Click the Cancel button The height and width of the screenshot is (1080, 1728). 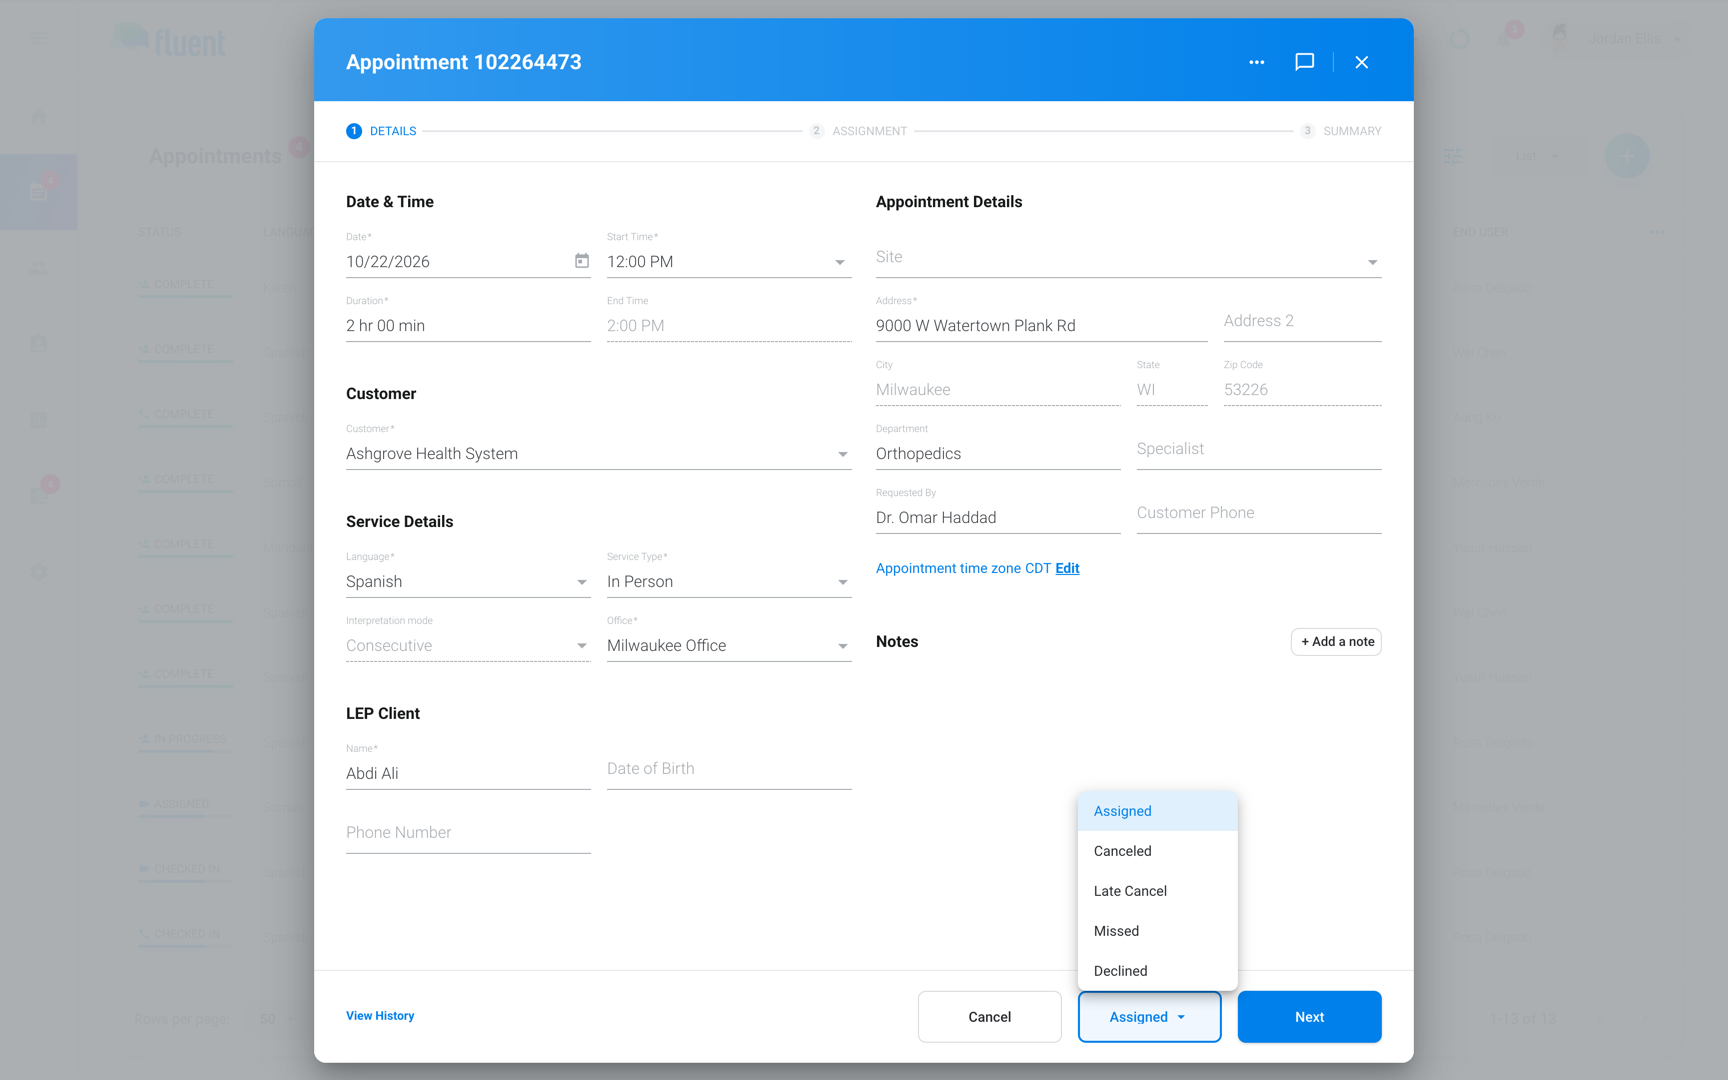point(990,1017)
